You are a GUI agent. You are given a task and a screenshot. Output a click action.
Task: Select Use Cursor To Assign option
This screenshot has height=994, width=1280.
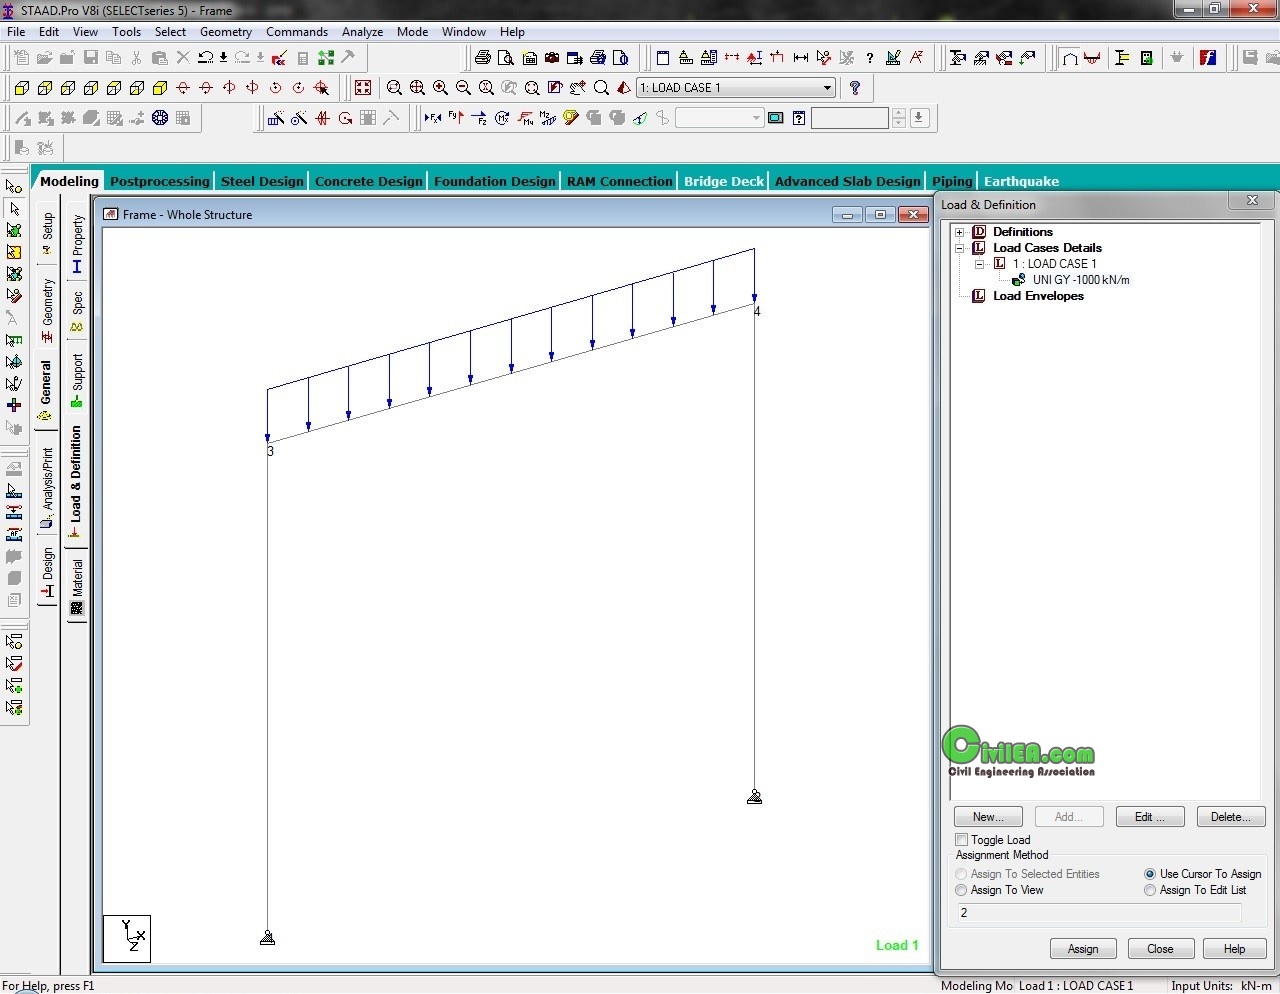[1150, 874]
